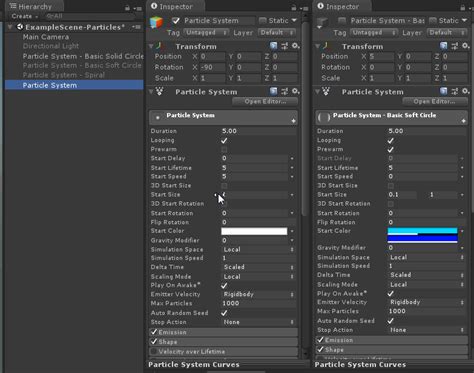Toggle Play On Awake checkbox in left Inspector
Viewport: 474px width, 373px height.
click(224, 285)
